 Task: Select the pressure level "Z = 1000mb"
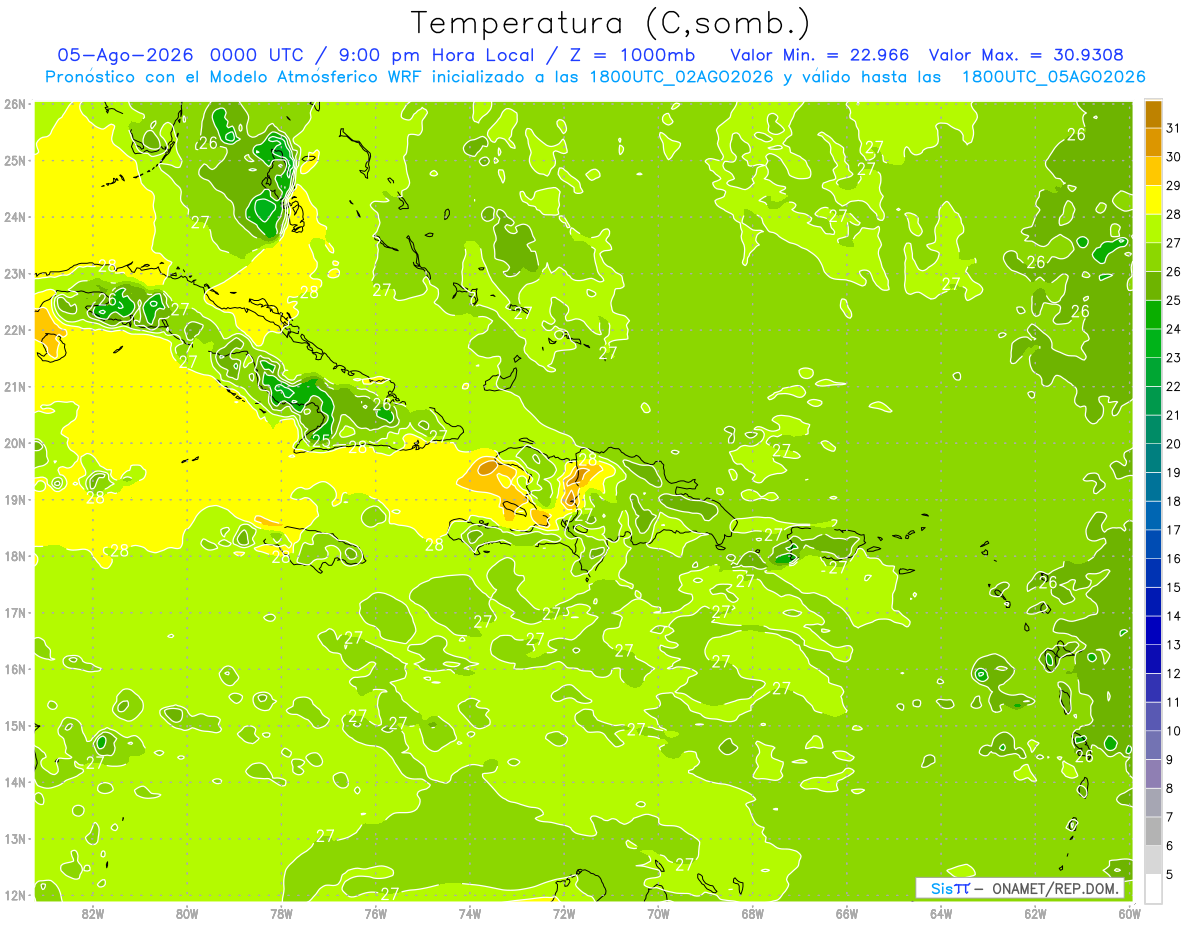(631, 55)
